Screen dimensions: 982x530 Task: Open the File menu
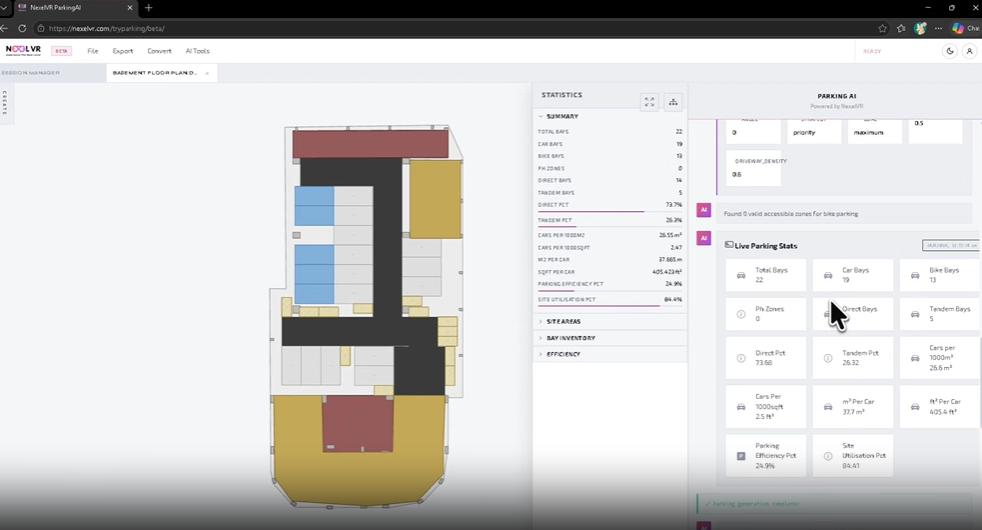pyautogui.click(x=93, y=51)
